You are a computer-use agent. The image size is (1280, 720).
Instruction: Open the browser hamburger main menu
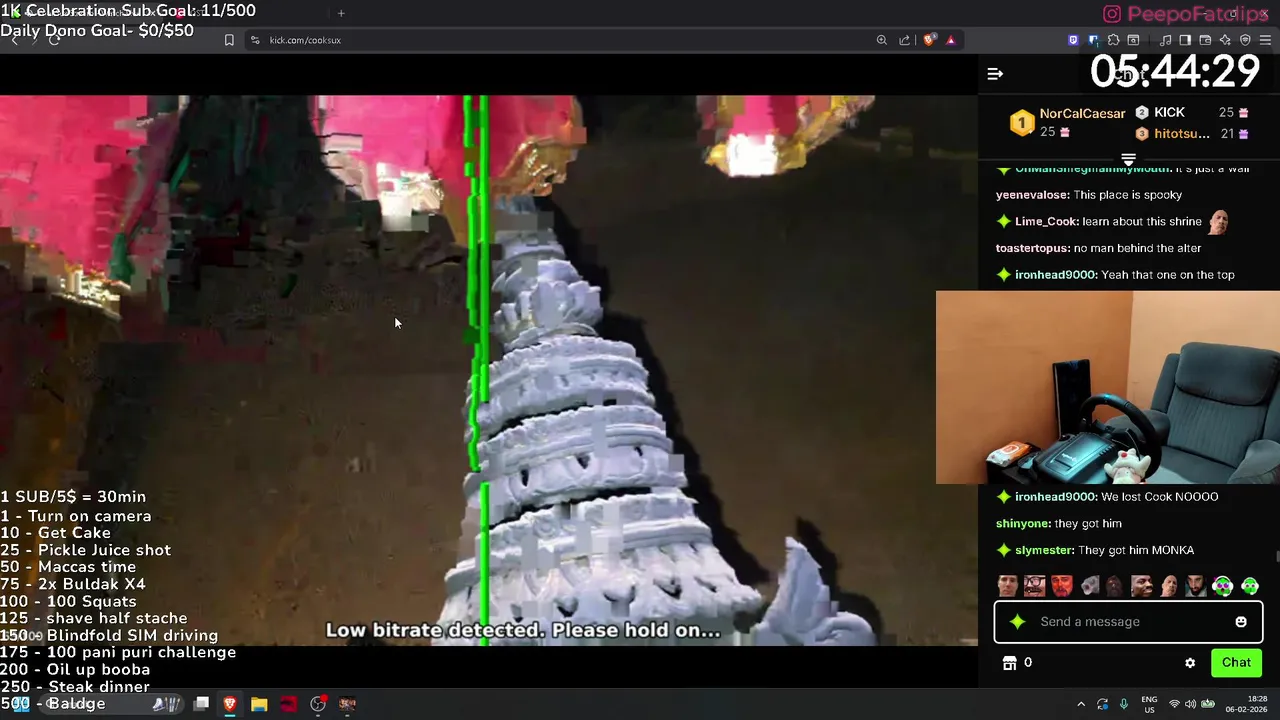coord(1265,40)
